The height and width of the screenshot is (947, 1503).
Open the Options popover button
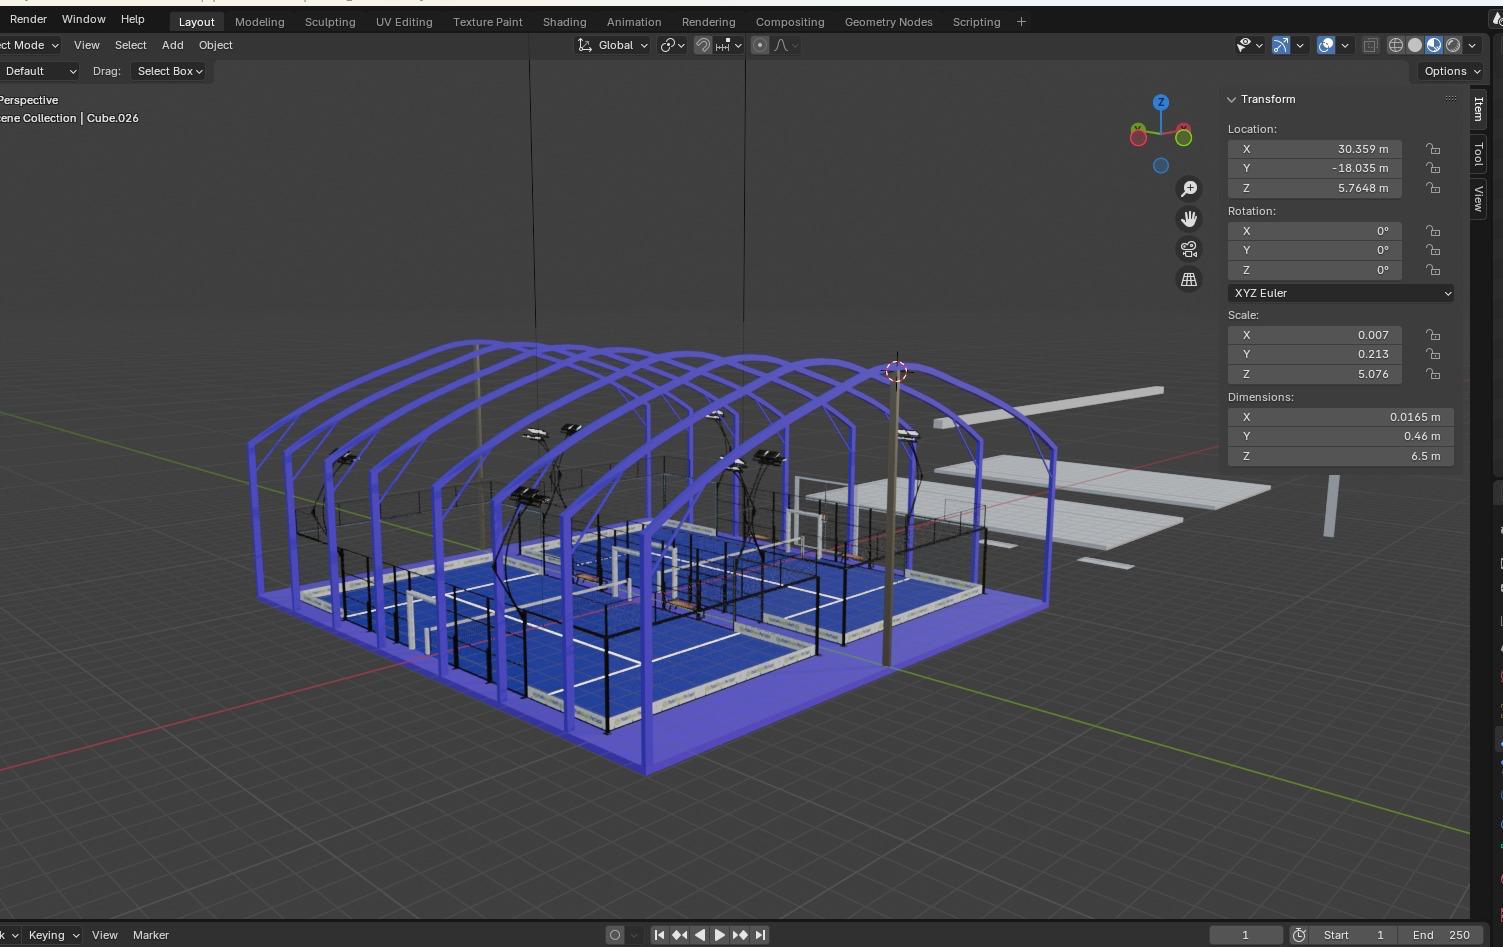coord(1450,71)
